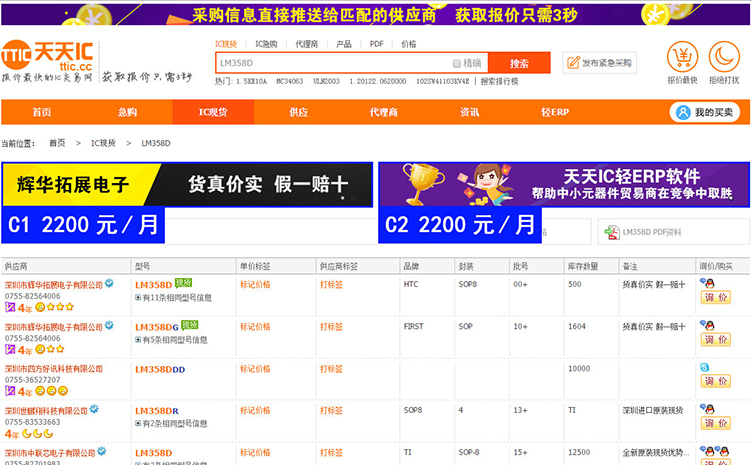The image size is (752, 465).
Task: Click breadcrumb link 首页
Action: [57, 143]
